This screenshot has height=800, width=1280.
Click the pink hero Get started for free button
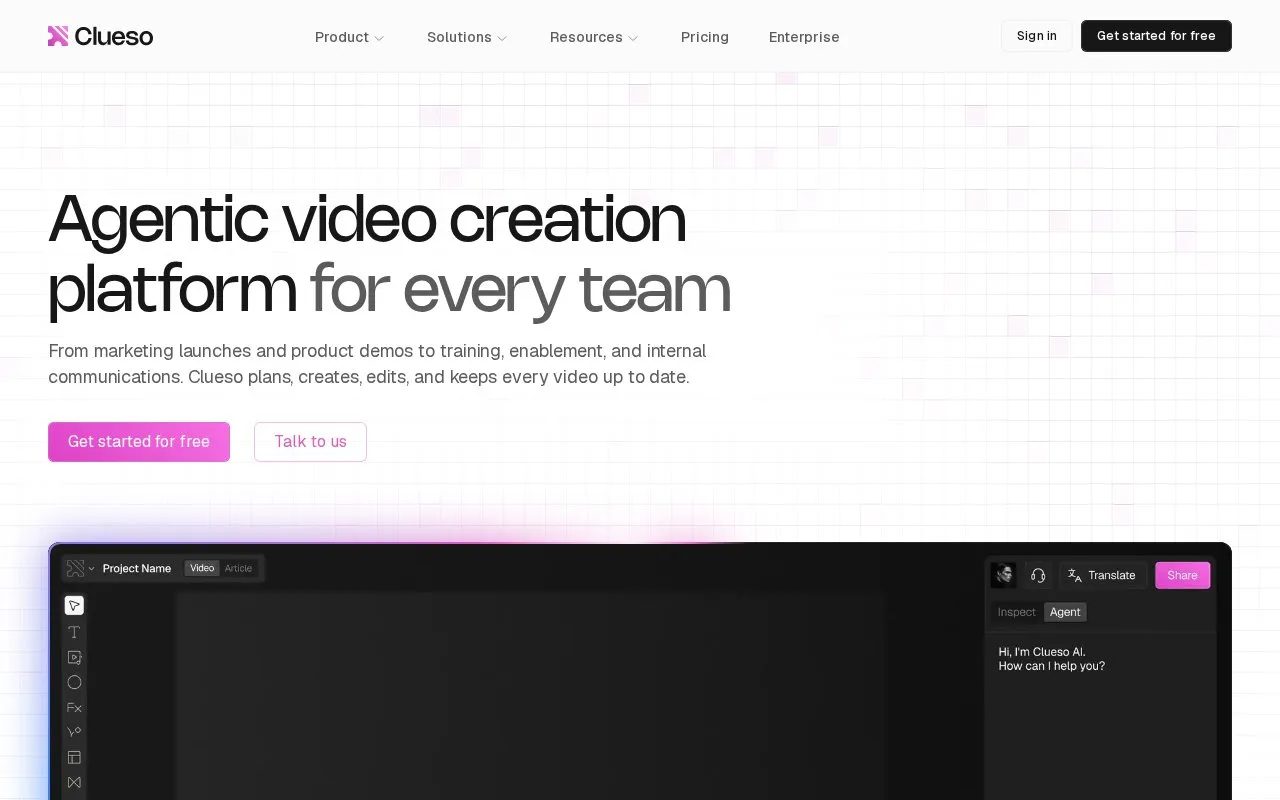(x=139, y=442)
